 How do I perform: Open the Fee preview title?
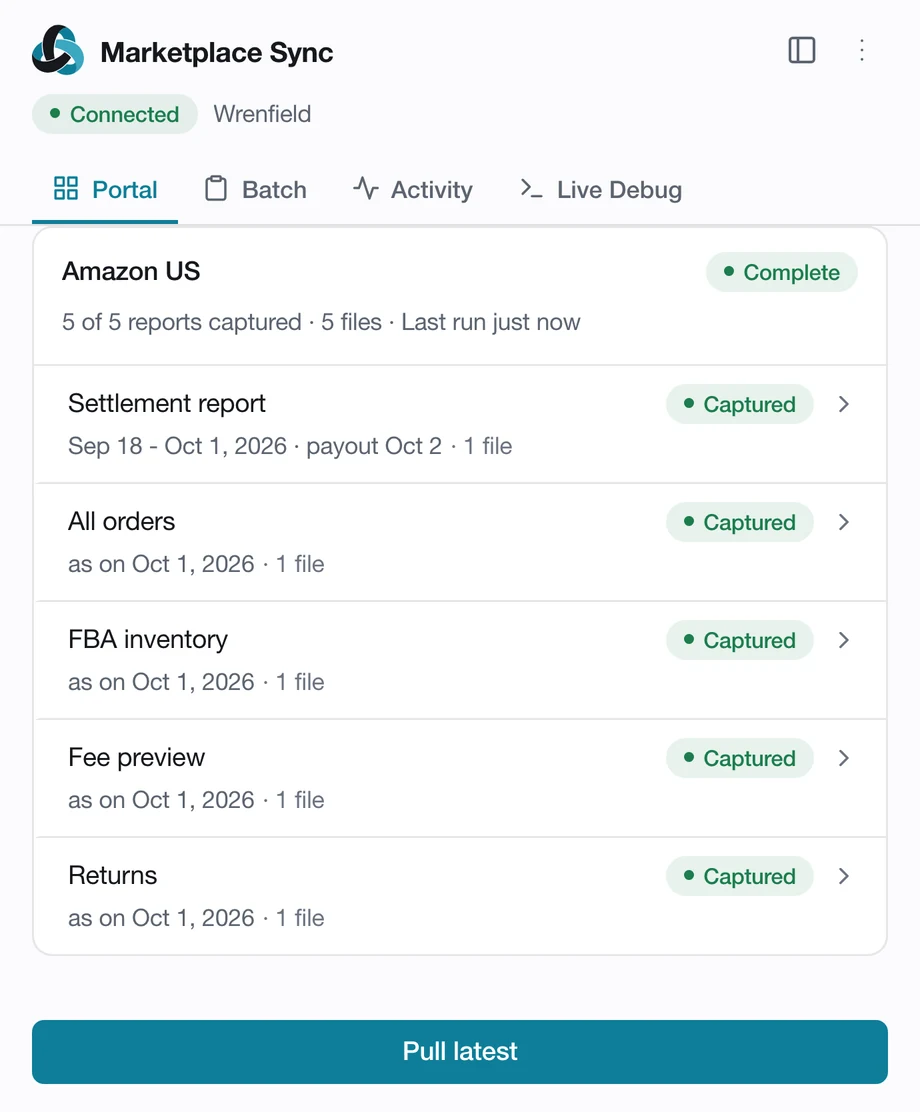(136, 757)
